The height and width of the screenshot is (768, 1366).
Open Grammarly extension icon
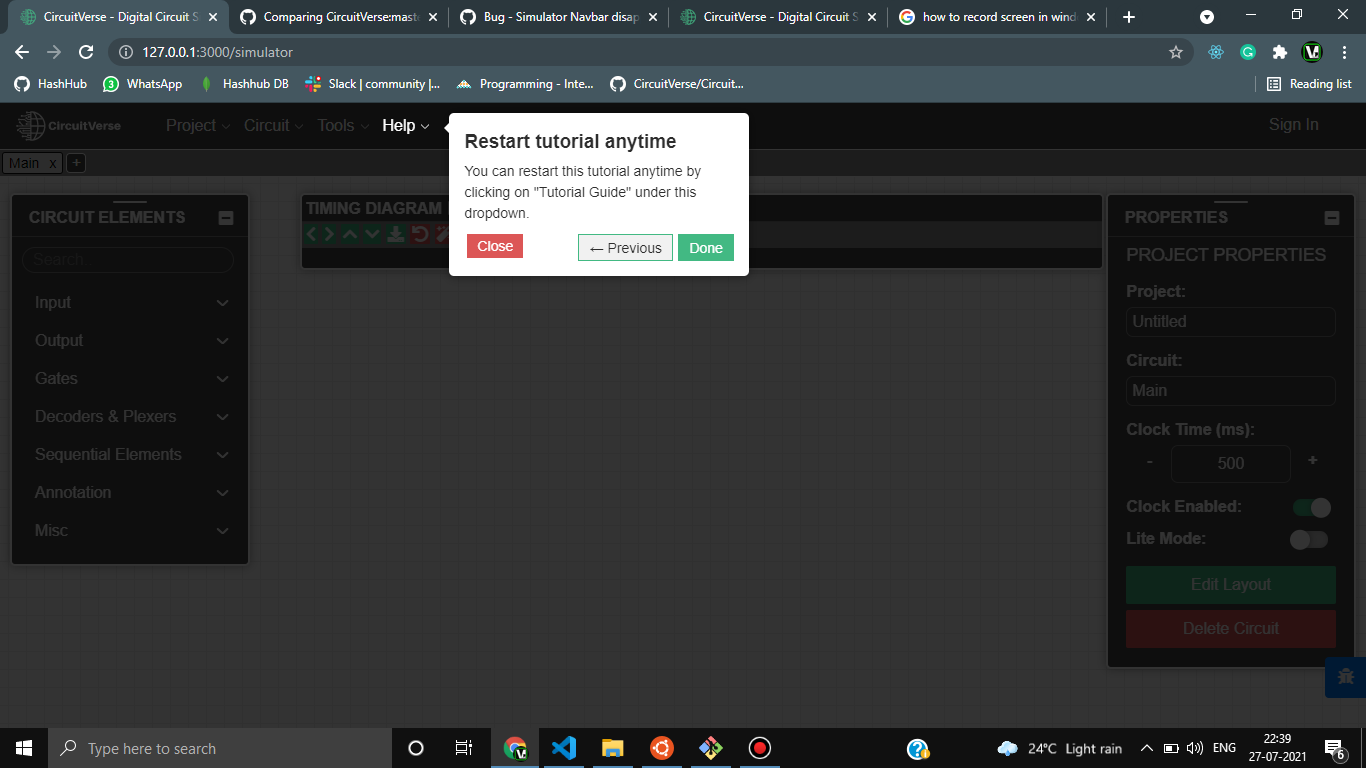point(1248,52)
